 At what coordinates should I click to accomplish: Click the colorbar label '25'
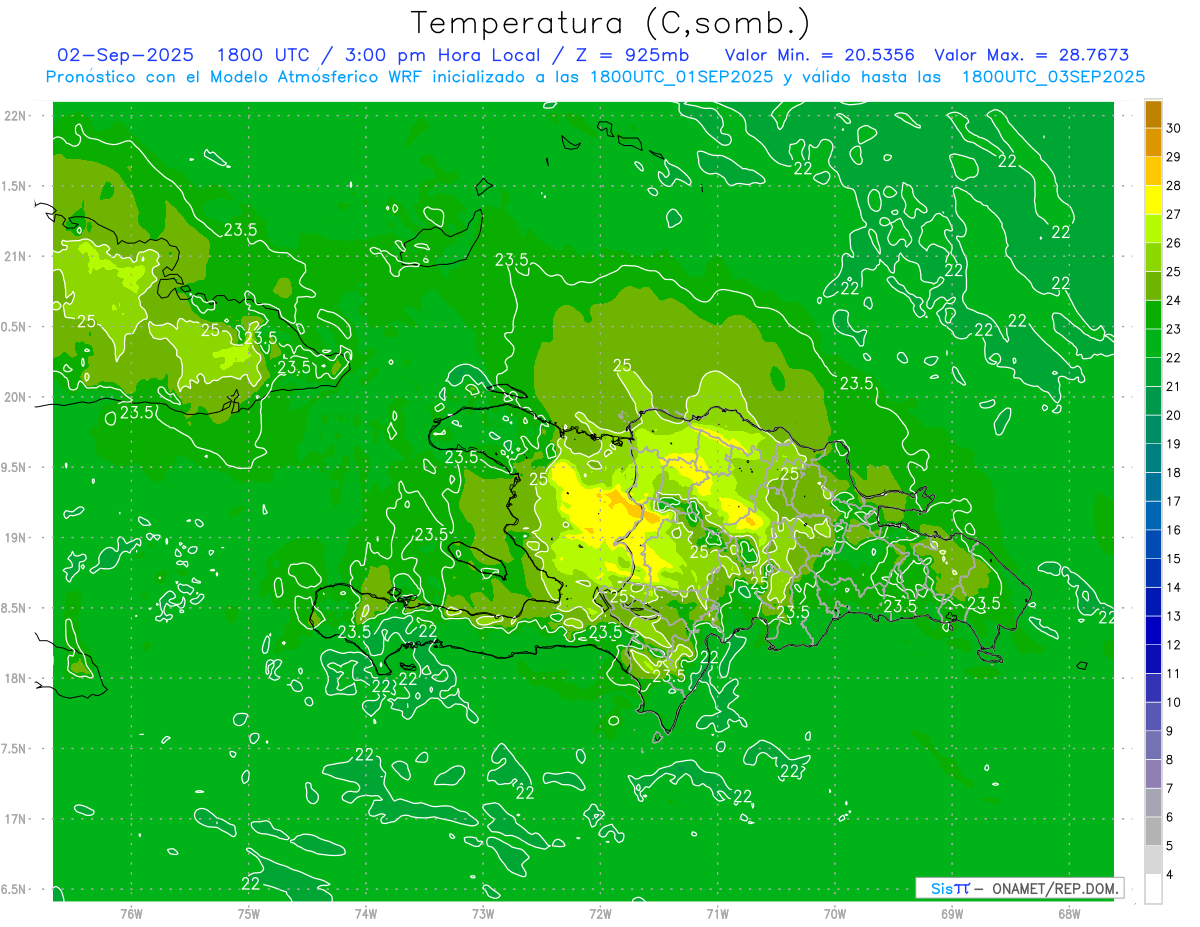tap(1174, 272)
